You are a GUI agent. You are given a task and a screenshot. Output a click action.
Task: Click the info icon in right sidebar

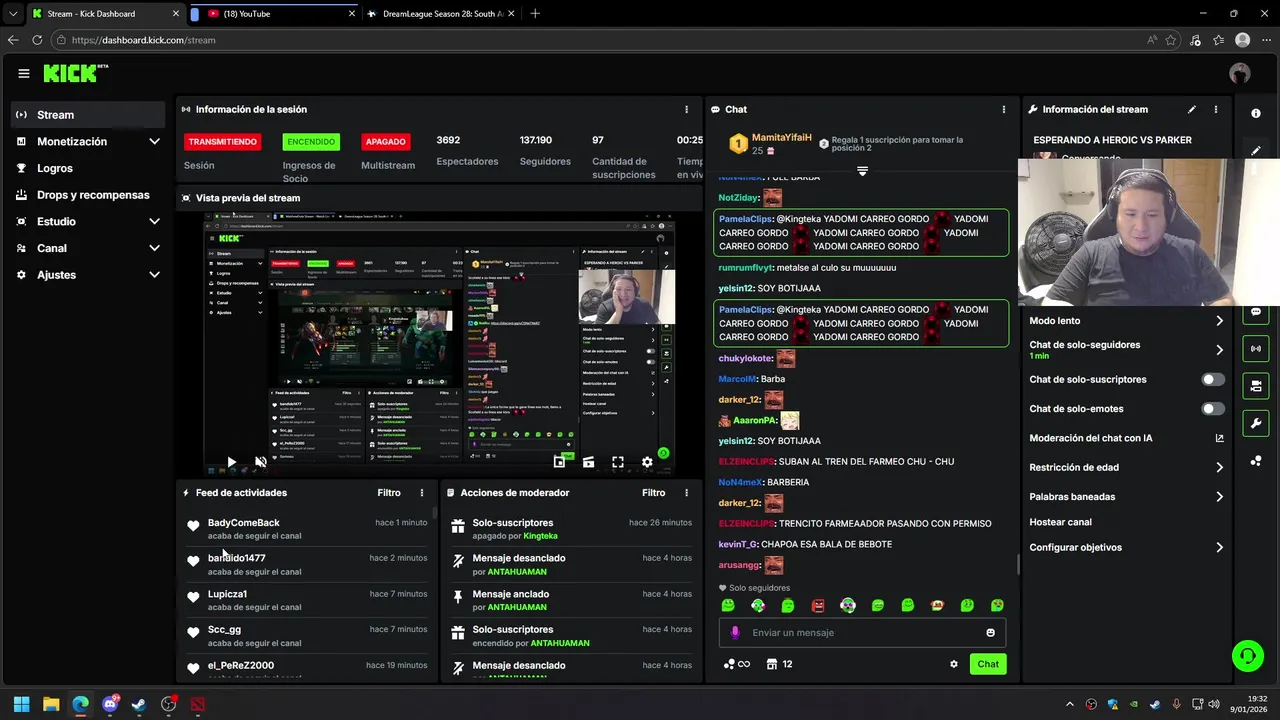(x=1256, y=113)
